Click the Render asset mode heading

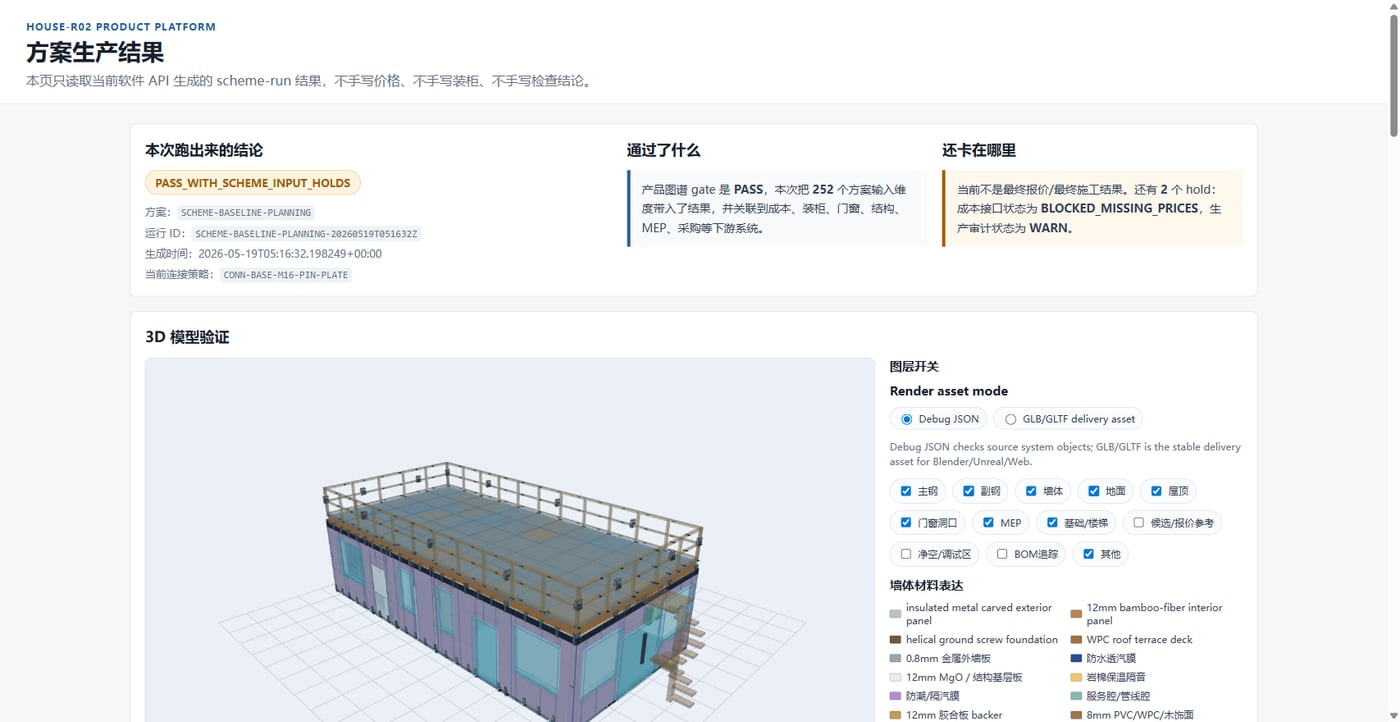pyautogui.click(x=949, y=391)
